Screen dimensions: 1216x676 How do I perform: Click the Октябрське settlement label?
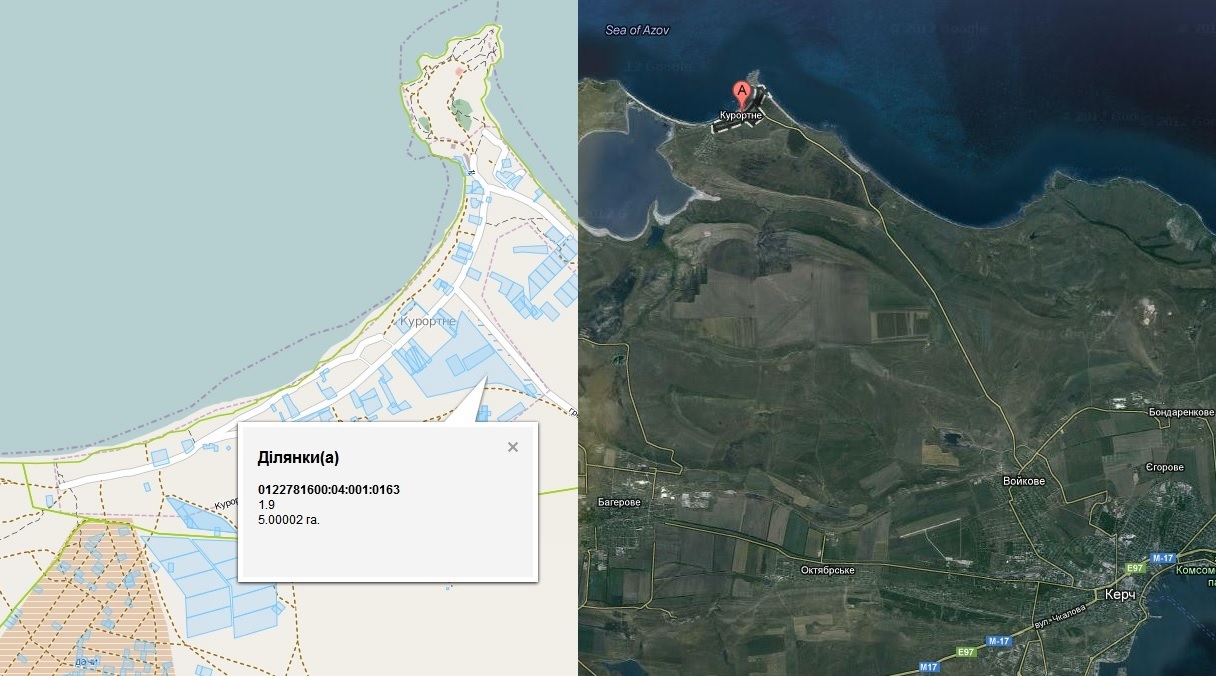(828, 570)
